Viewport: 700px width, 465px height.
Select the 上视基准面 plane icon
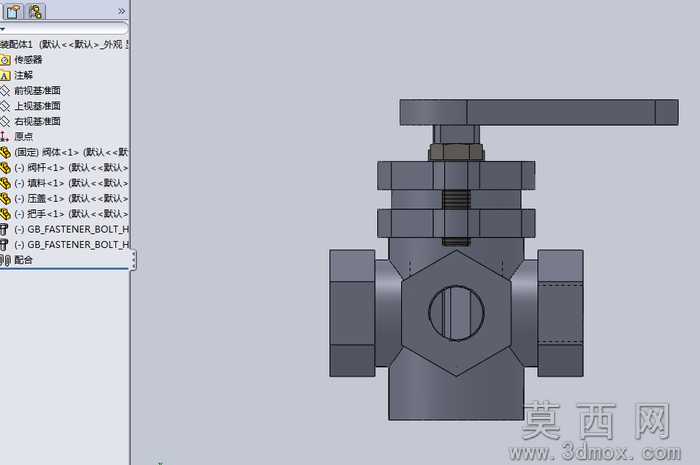tap(4, 106)
